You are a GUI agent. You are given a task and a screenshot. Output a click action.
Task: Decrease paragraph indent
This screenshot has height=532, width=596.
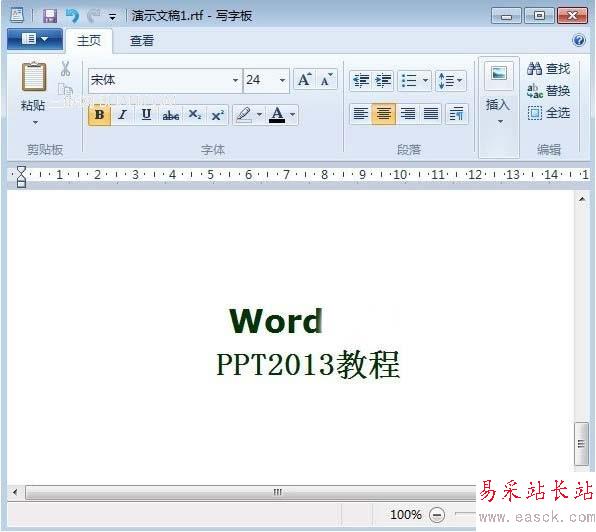360,81
